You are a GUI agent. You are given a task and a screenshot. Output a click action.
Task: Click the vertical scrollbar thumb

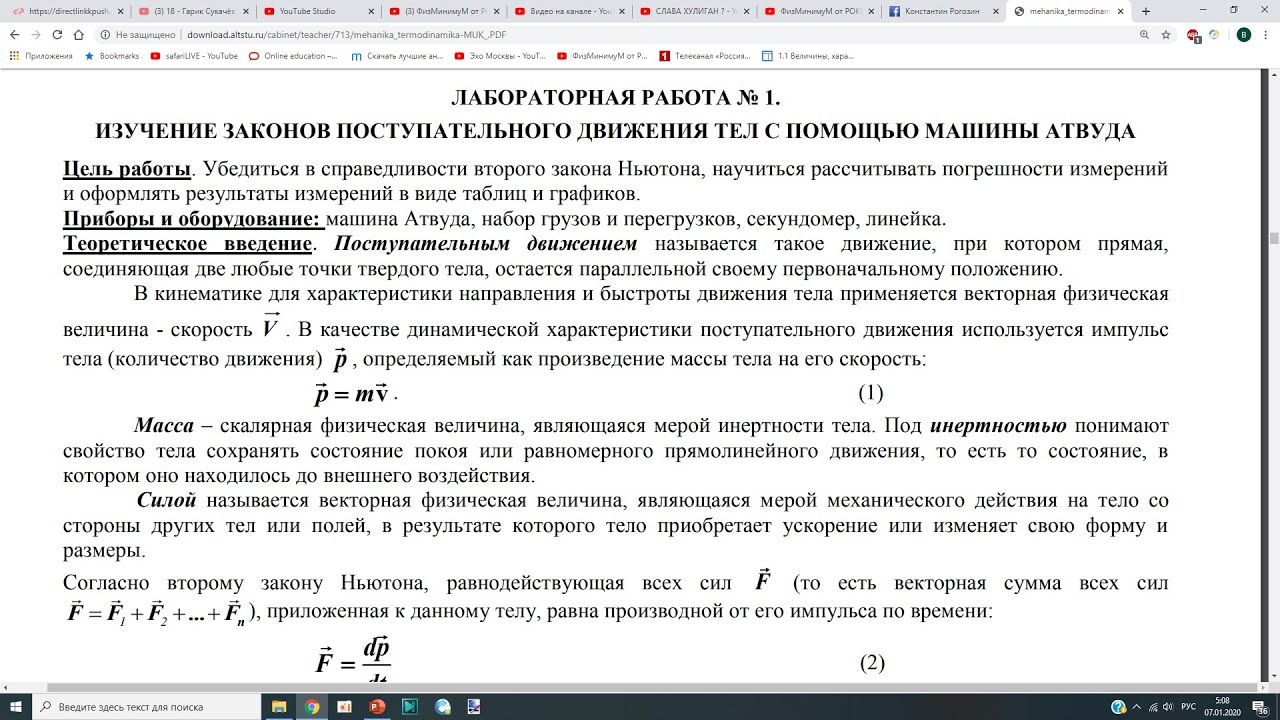[x=1273, y=239]
